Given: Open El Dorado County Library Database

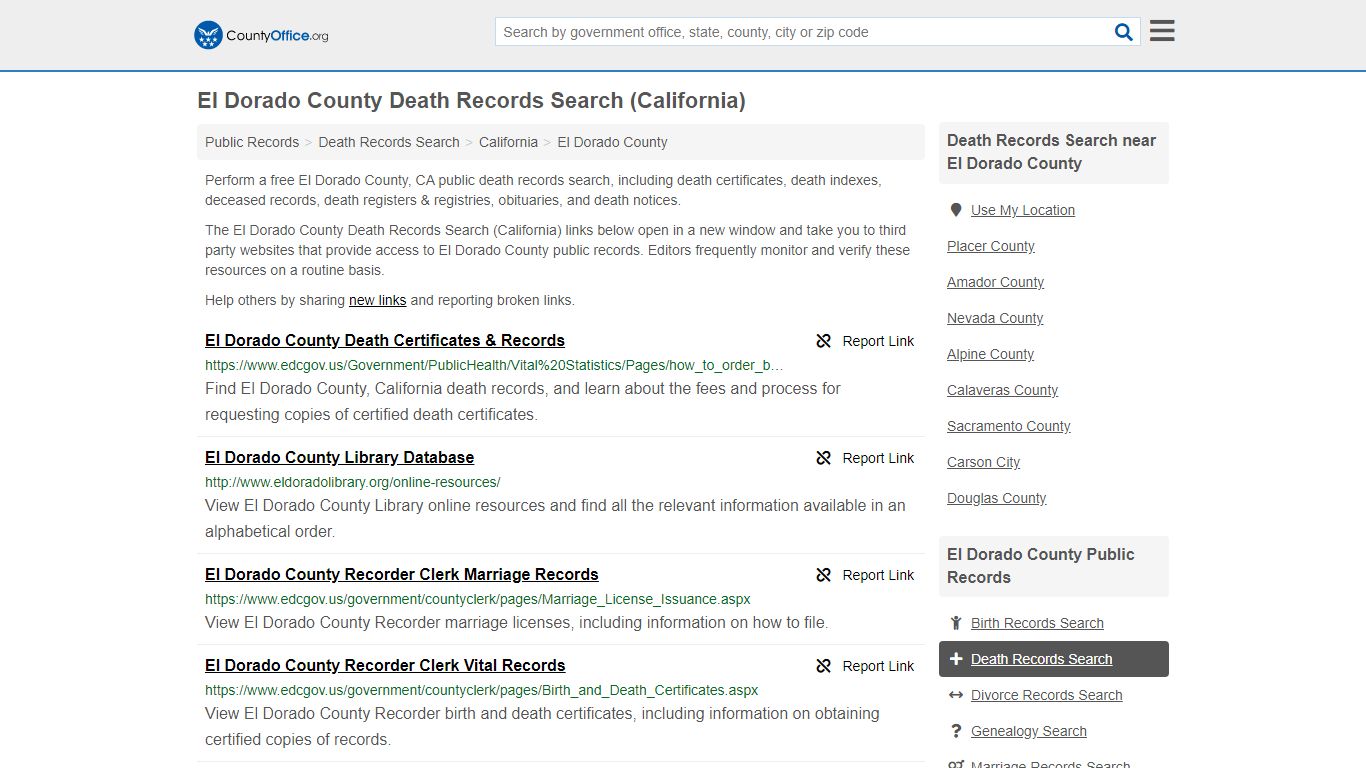Looking at the screenshot, I should pyautogui.click(x=339, y=457).
